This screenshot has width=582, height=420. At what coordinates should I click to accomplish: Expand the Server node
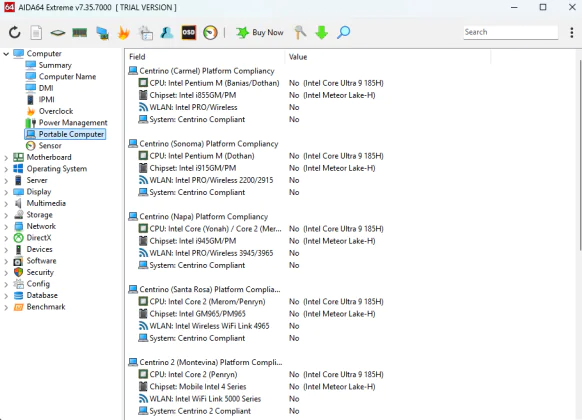(x=6, y=181)
